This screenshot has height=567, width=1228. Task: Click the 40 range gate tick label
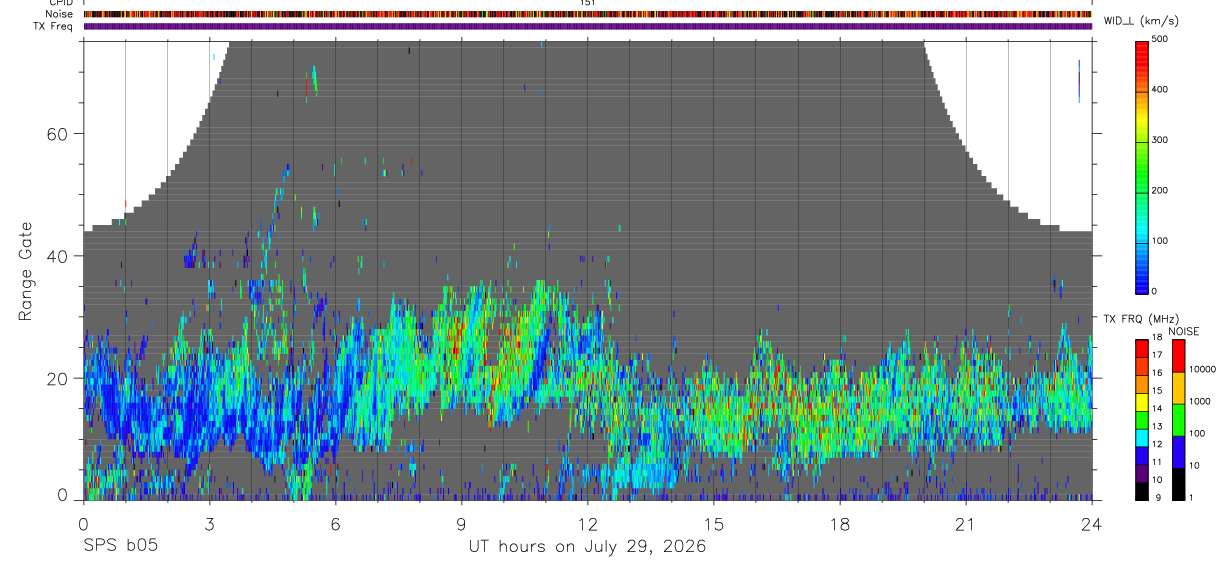tap(68, 256)
